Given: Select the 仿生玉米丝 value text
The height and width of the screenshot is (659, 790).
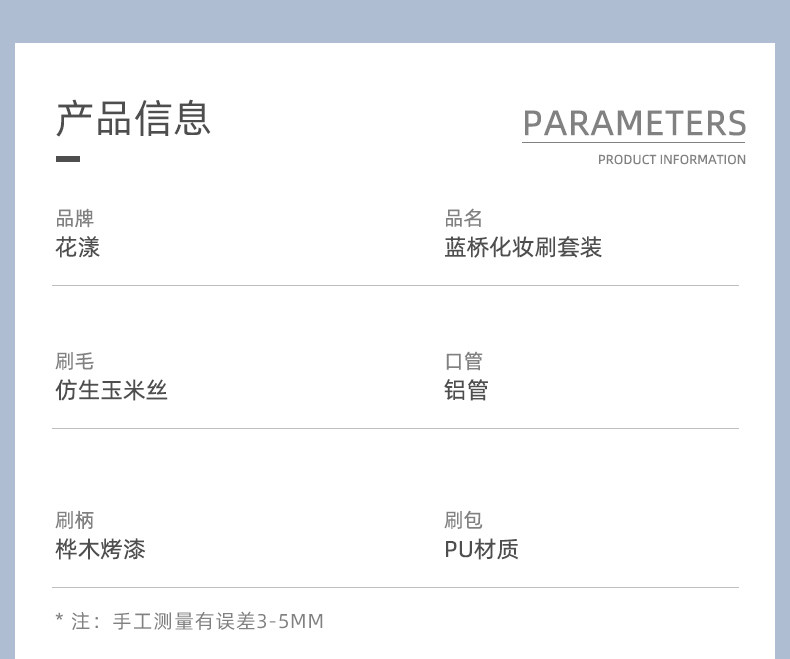Looking at the screenshot, I should pyautogui.click(x=111, y=391).
